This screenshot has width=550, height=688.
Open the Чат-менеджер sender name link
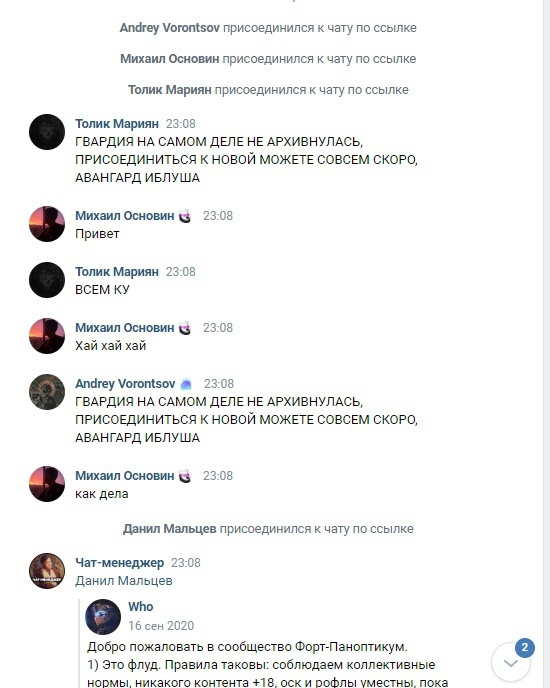119,563
